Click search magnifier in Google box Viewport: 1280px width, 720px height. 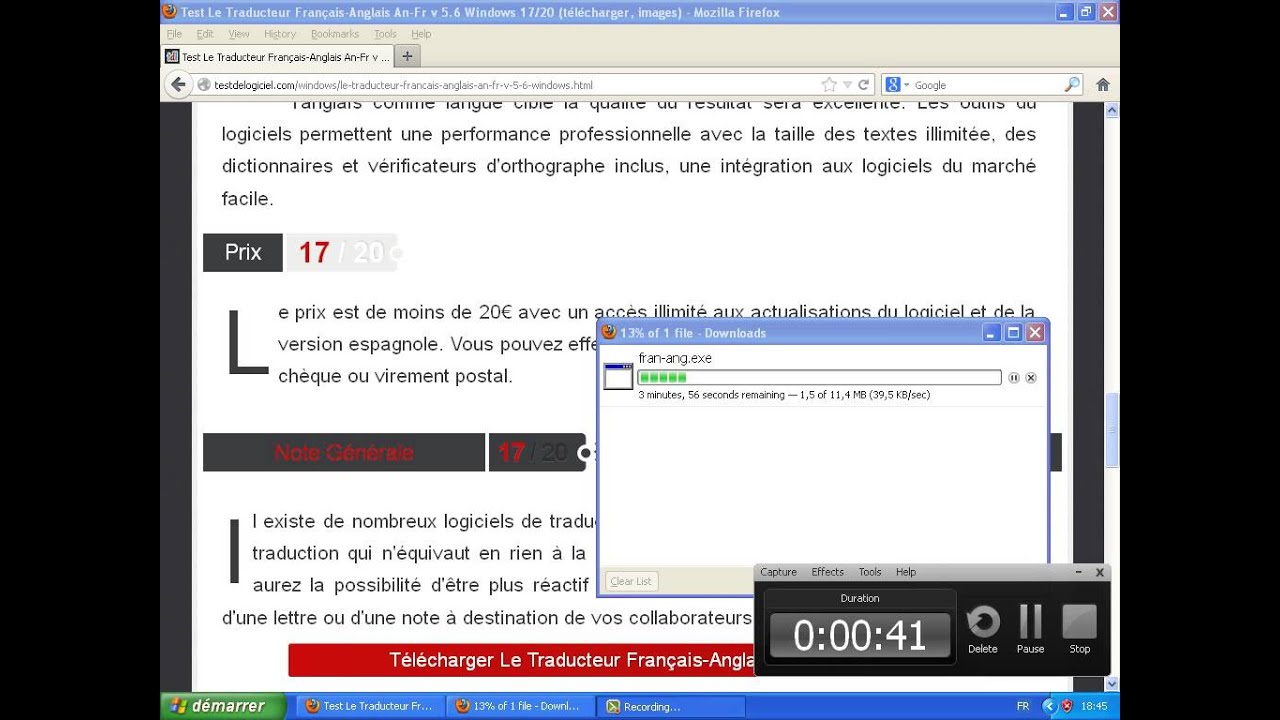click(1072, 85)
